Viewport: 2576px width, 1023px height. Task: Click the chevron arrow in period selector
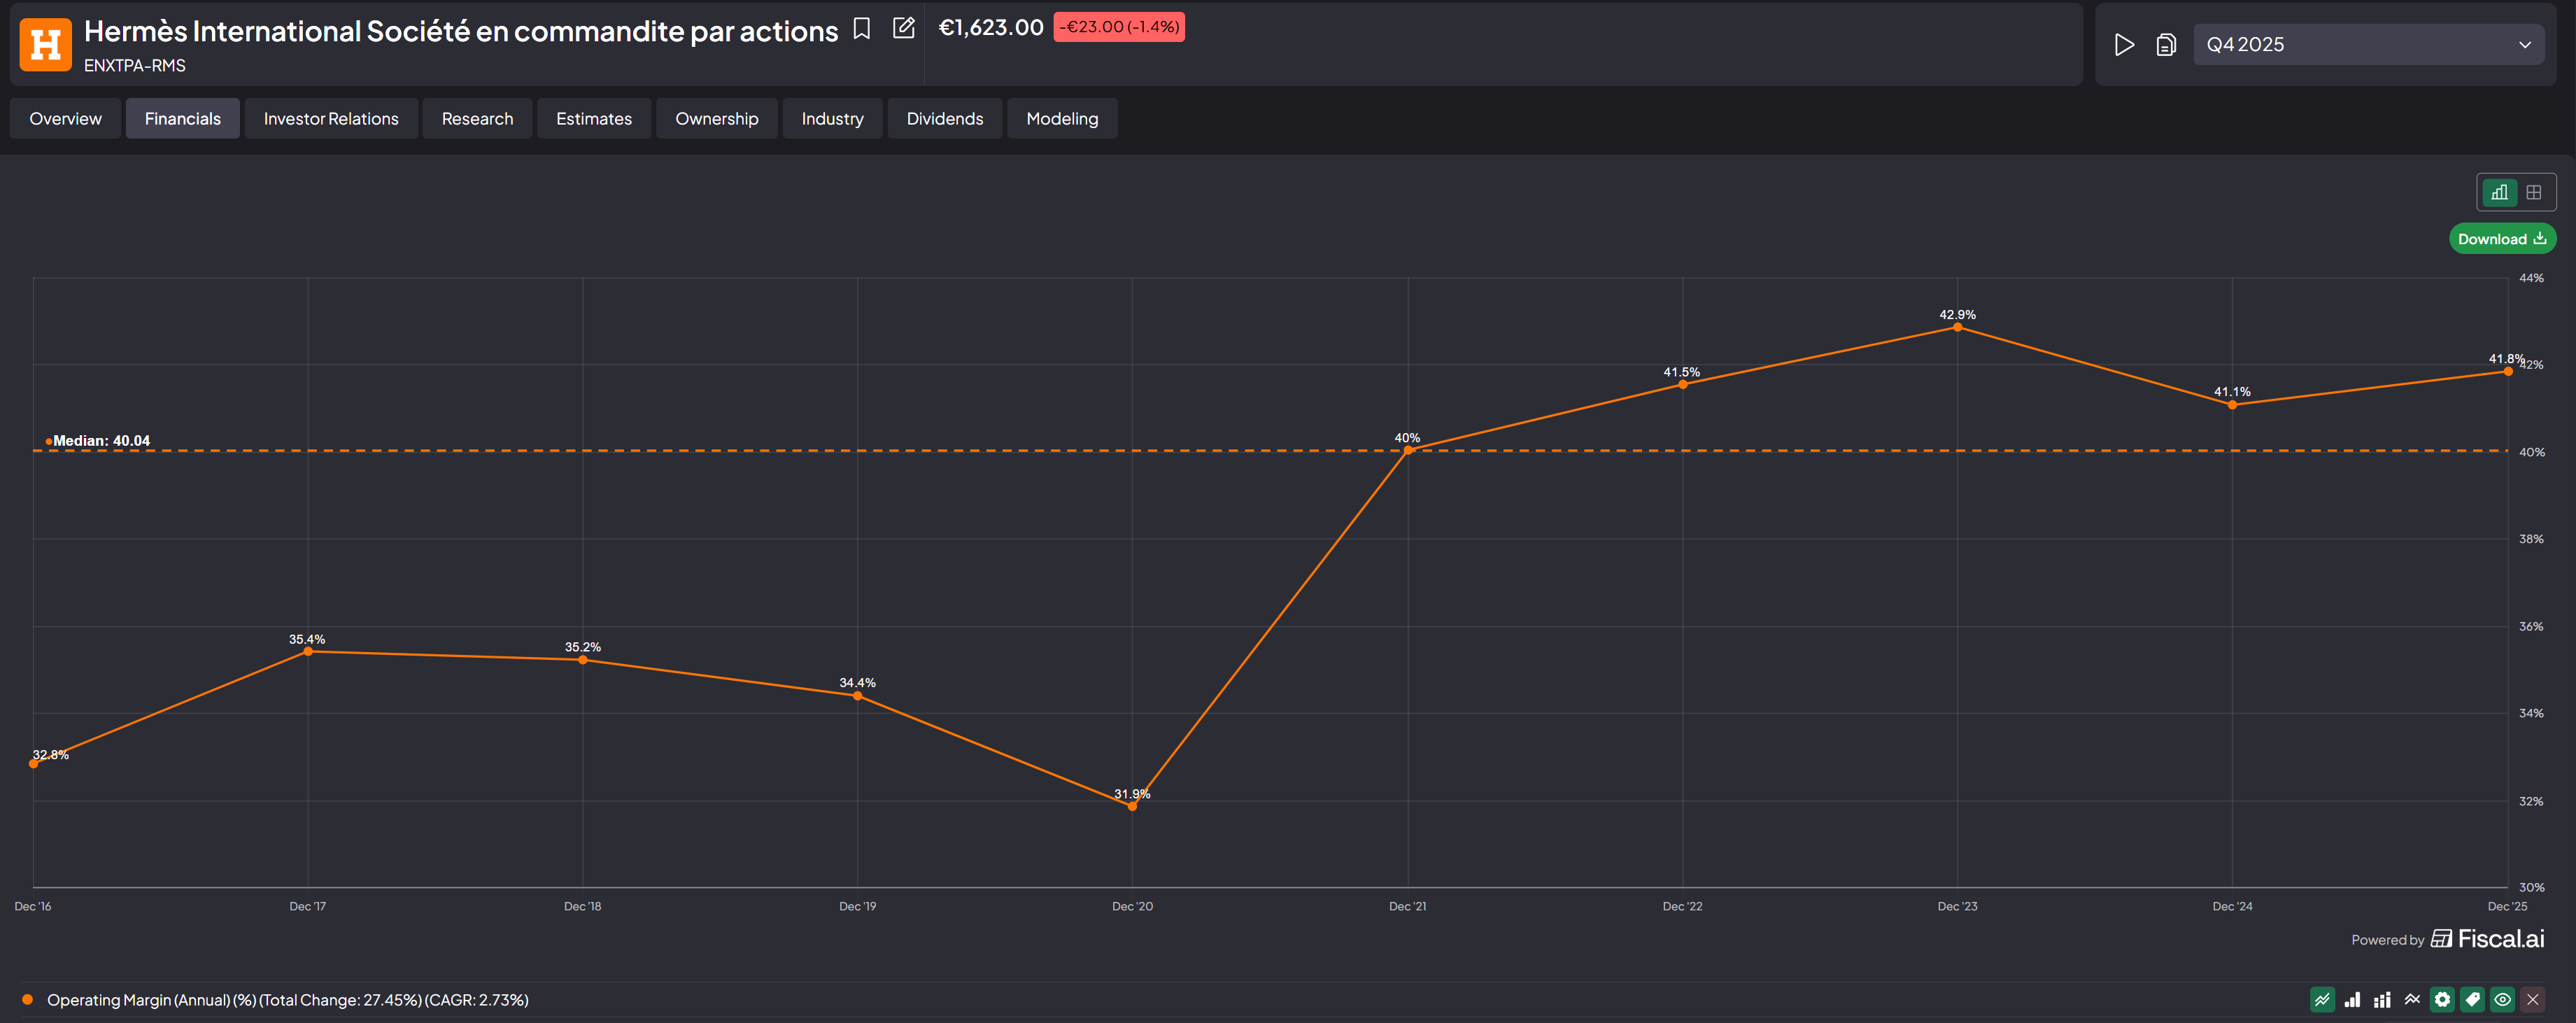(x=2524, y=45)
